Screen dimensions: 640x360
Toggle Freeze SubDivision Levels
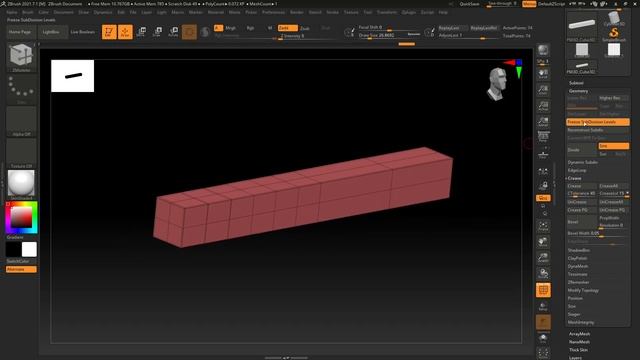point(598,122)
